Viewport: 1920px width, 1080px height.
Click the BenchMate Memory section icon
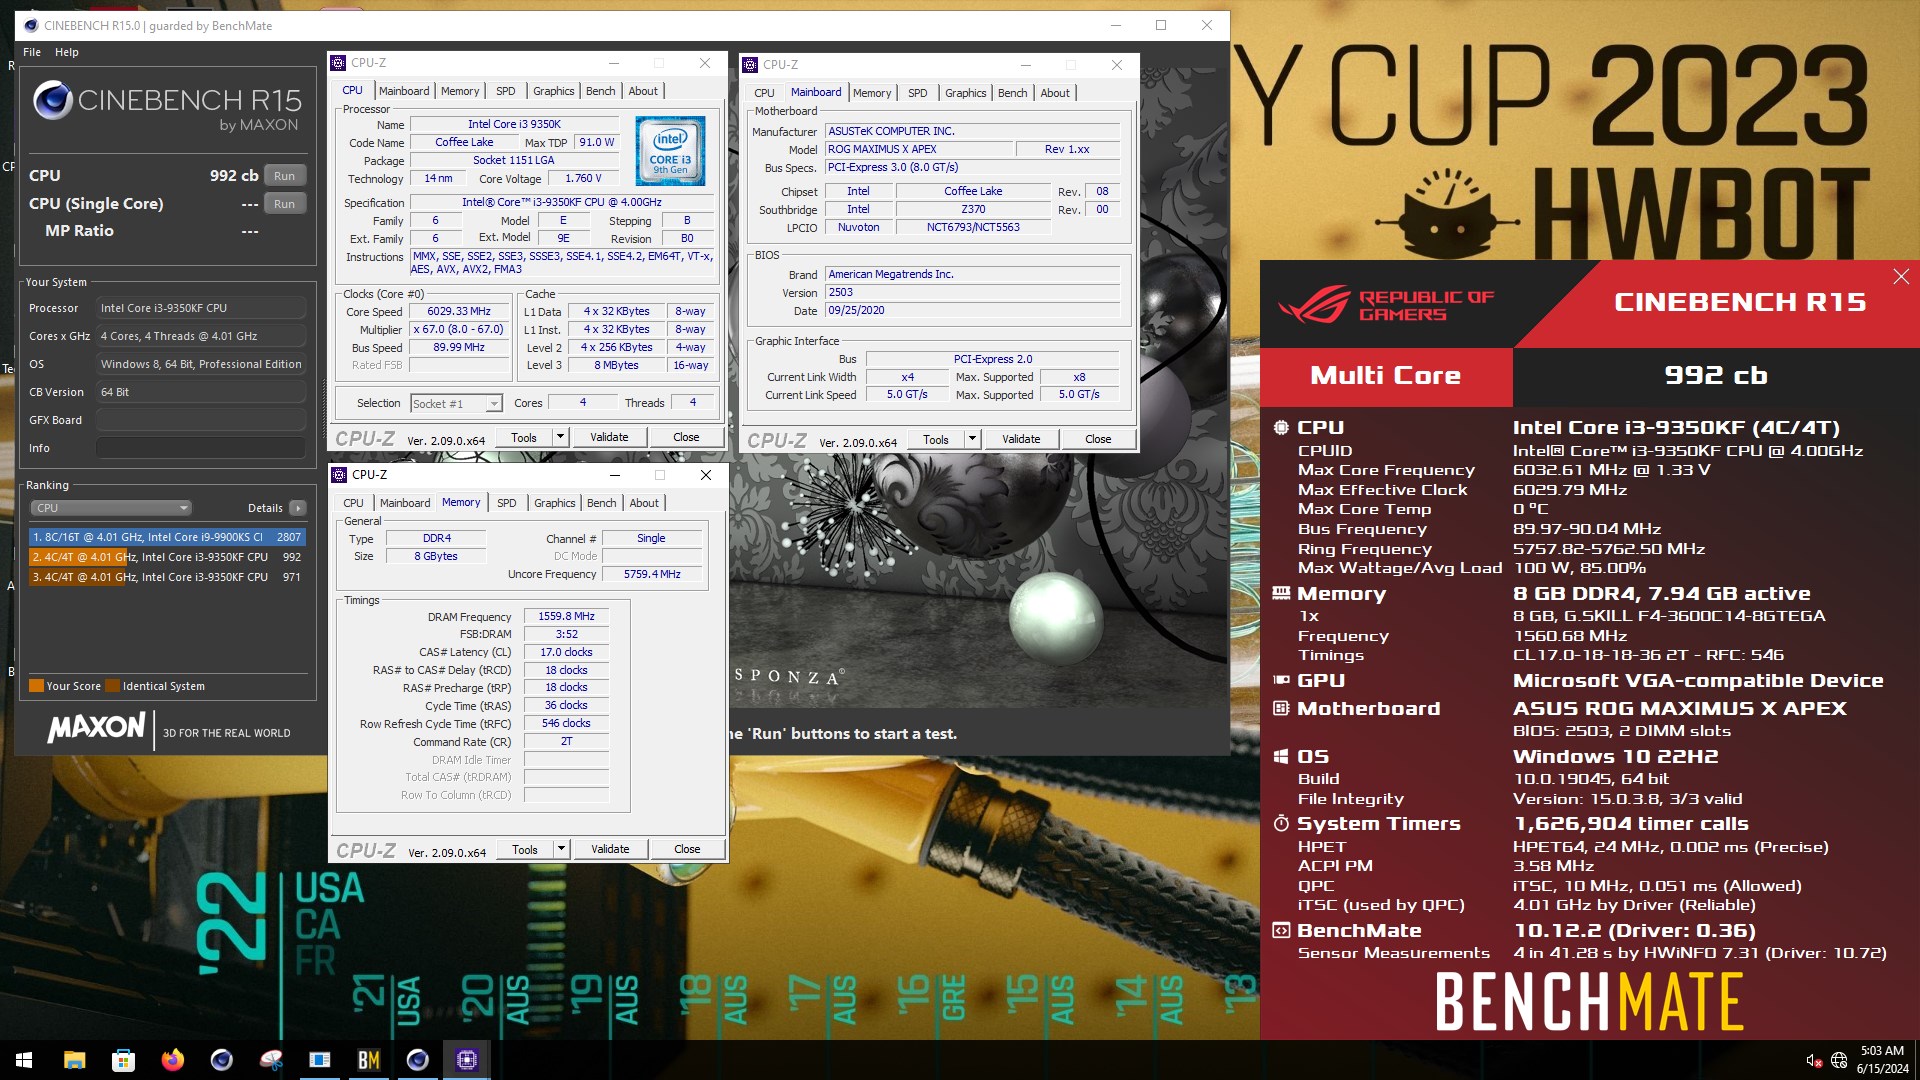(x=1281, y=594)
